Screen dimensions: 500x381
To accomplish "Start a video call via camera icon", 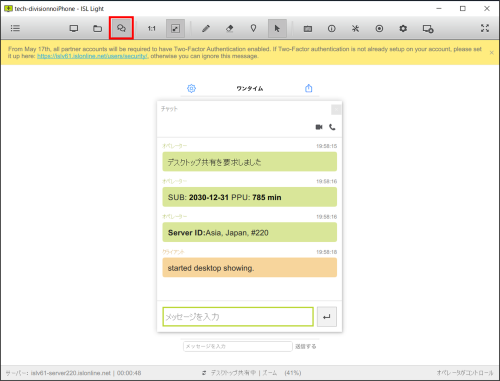I will coord(319,127).
